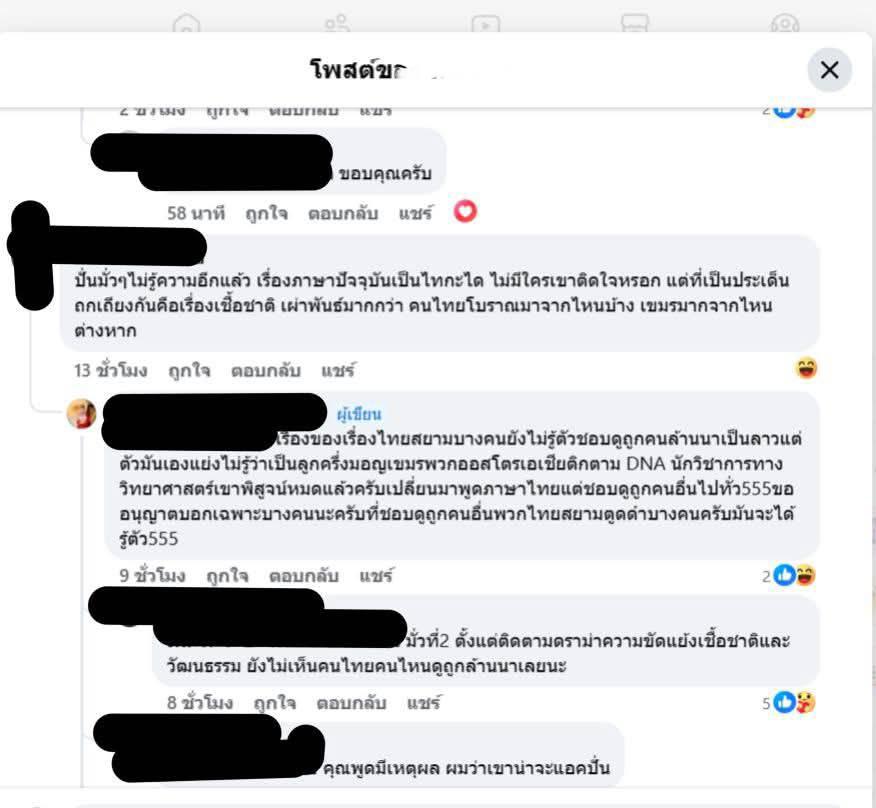876x808 pixels.
Task: Click laughing emoji reaction on 13-hour comment
Action: pos(806,369)
